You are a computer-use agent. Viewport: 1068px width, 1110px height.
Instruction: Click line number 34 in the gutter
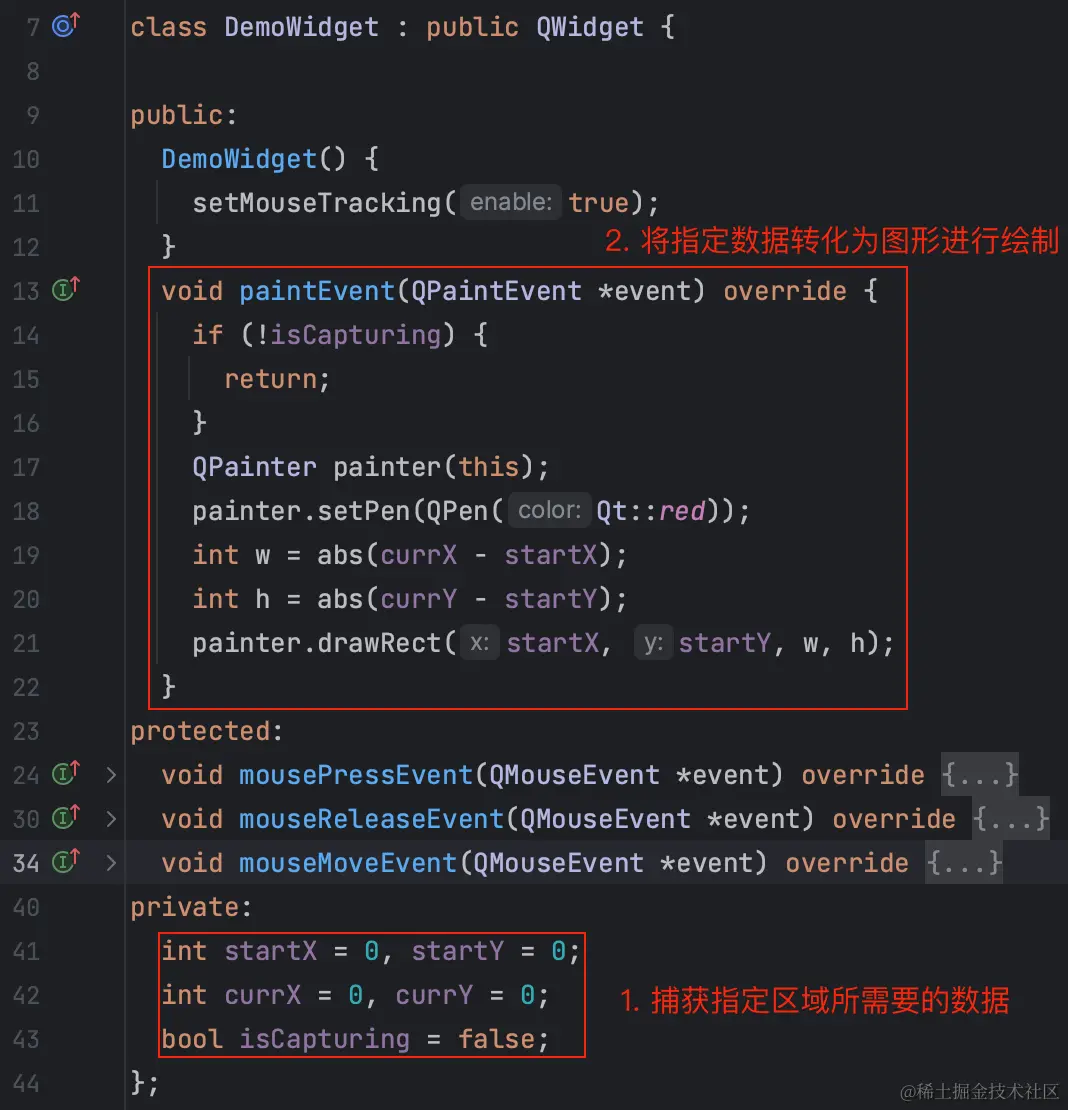pos(26,863)
